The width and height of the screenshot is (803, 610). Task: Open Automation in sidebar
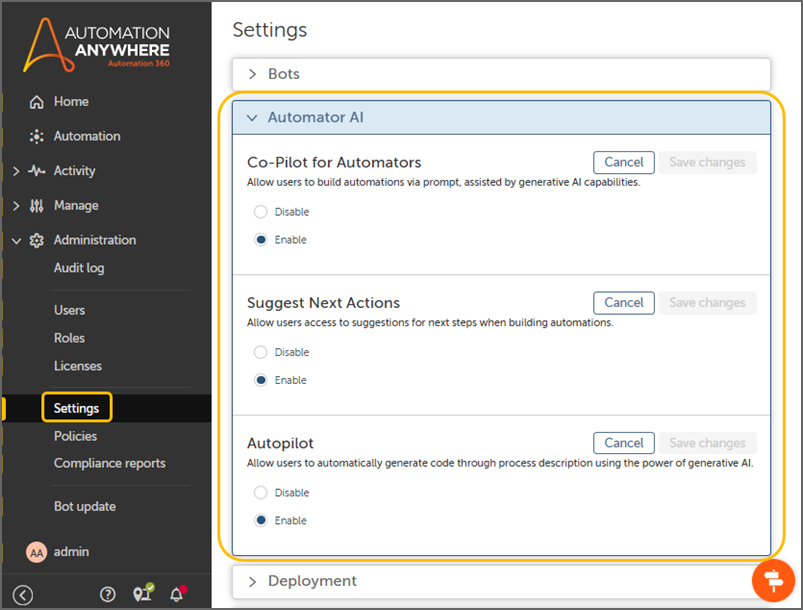click(87, 136)
